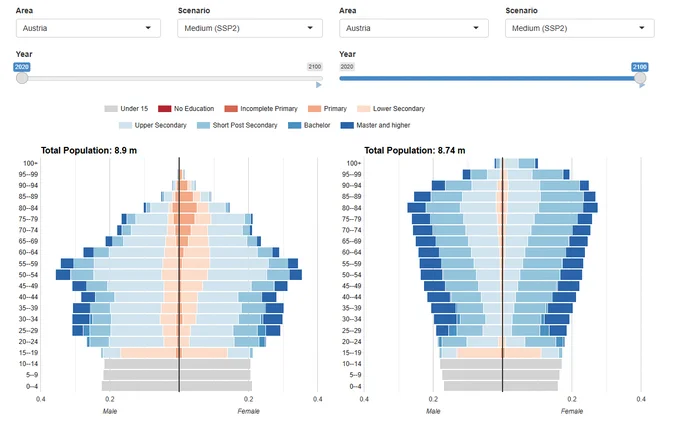Play the right Year slider animation

click(642, 85)
